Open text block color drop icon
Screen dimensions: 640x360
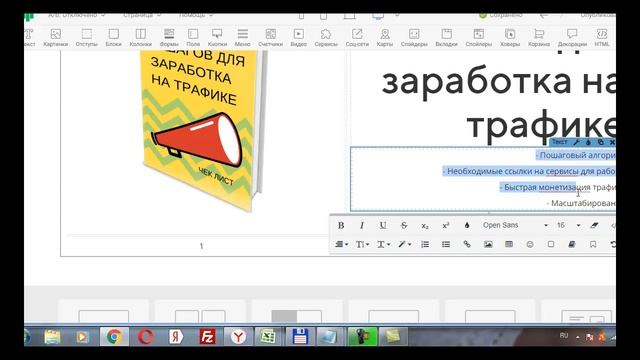(x=588, y=142)
